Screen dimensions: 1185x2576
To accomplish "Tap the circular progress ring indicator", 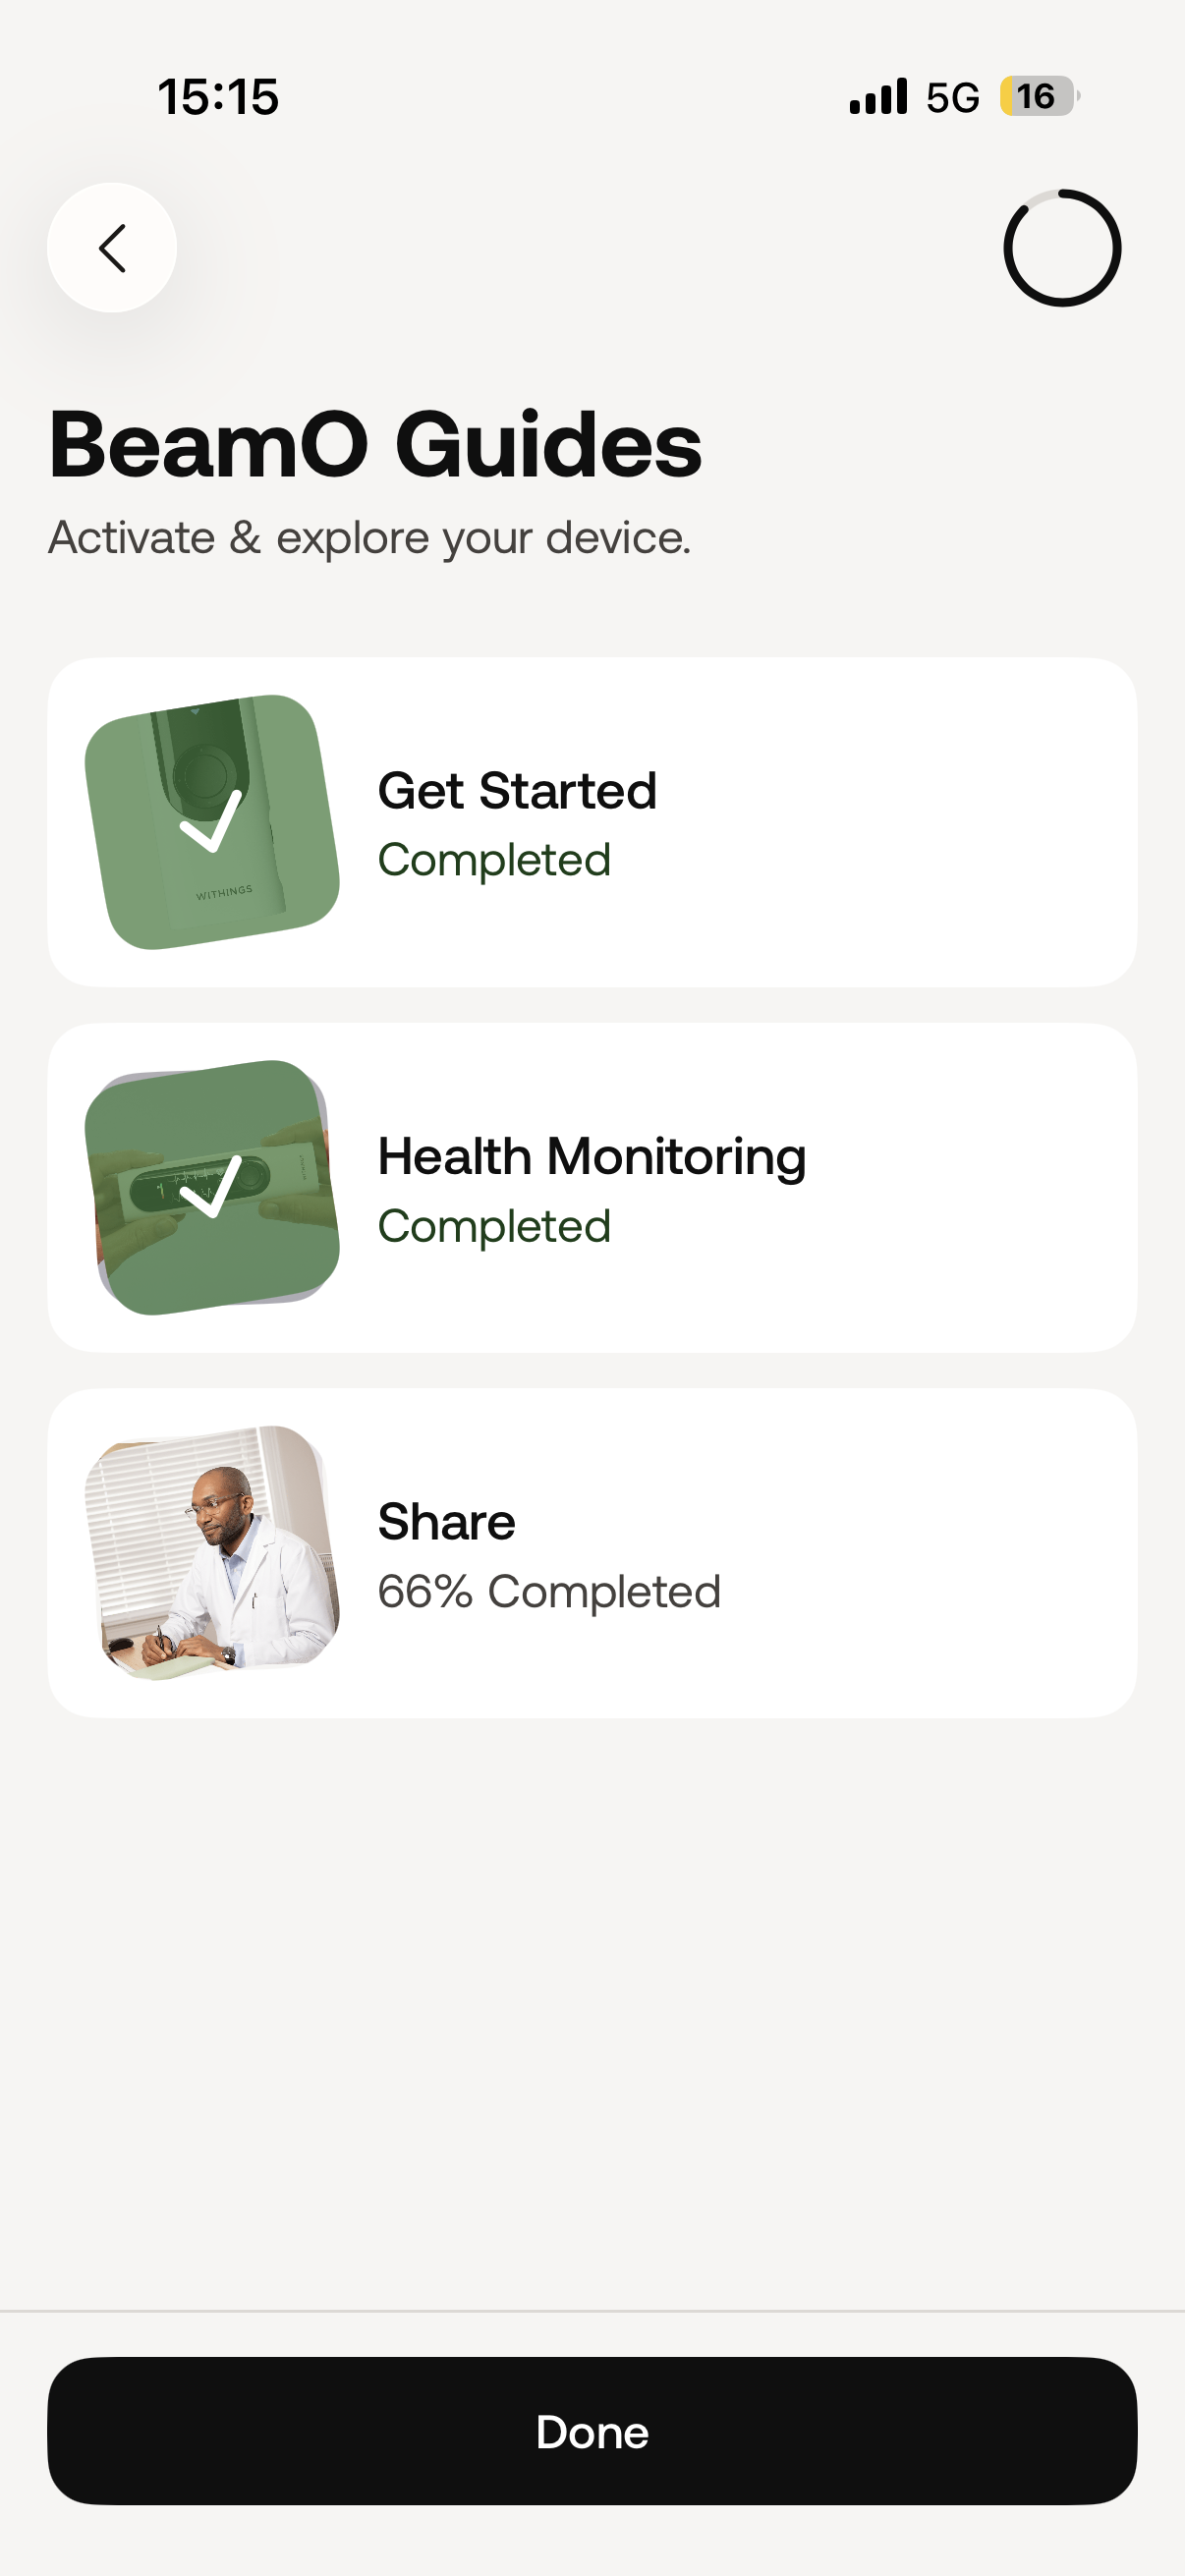I will tap(1062, 248).
